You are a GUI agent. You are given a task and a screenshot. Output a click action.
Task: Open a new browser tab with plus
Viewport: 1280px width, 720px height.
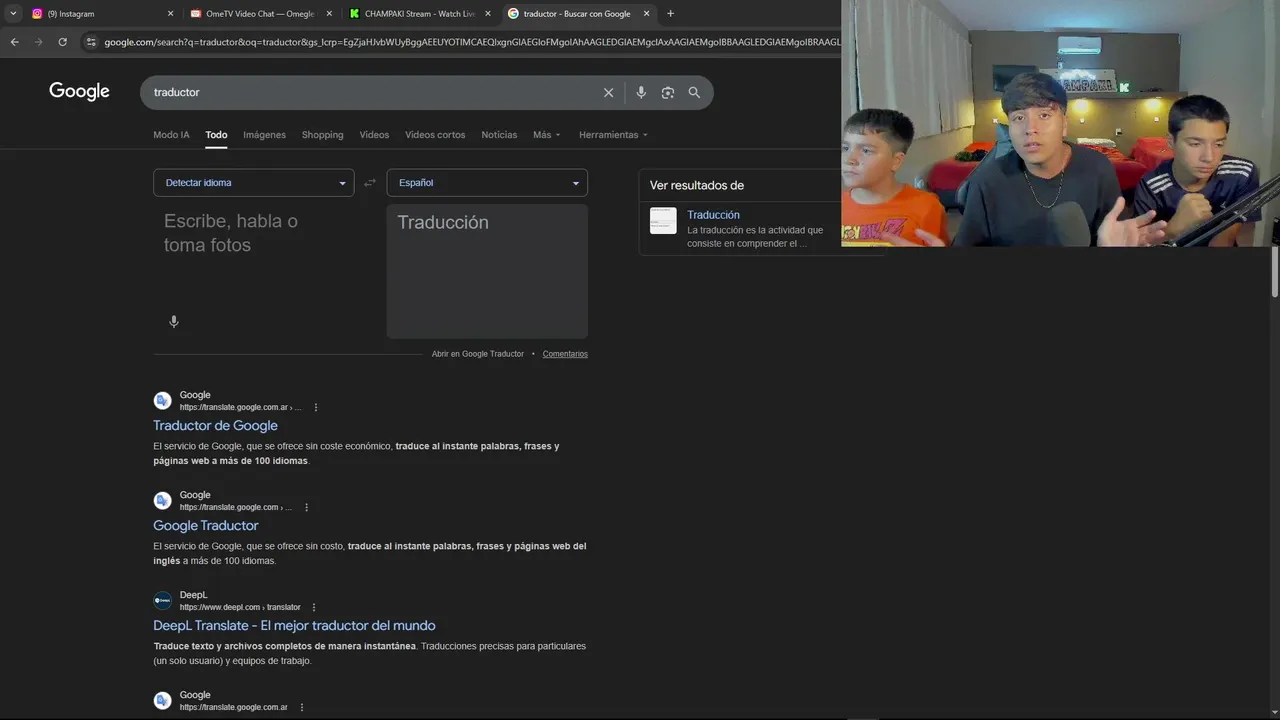click(670, 14)
